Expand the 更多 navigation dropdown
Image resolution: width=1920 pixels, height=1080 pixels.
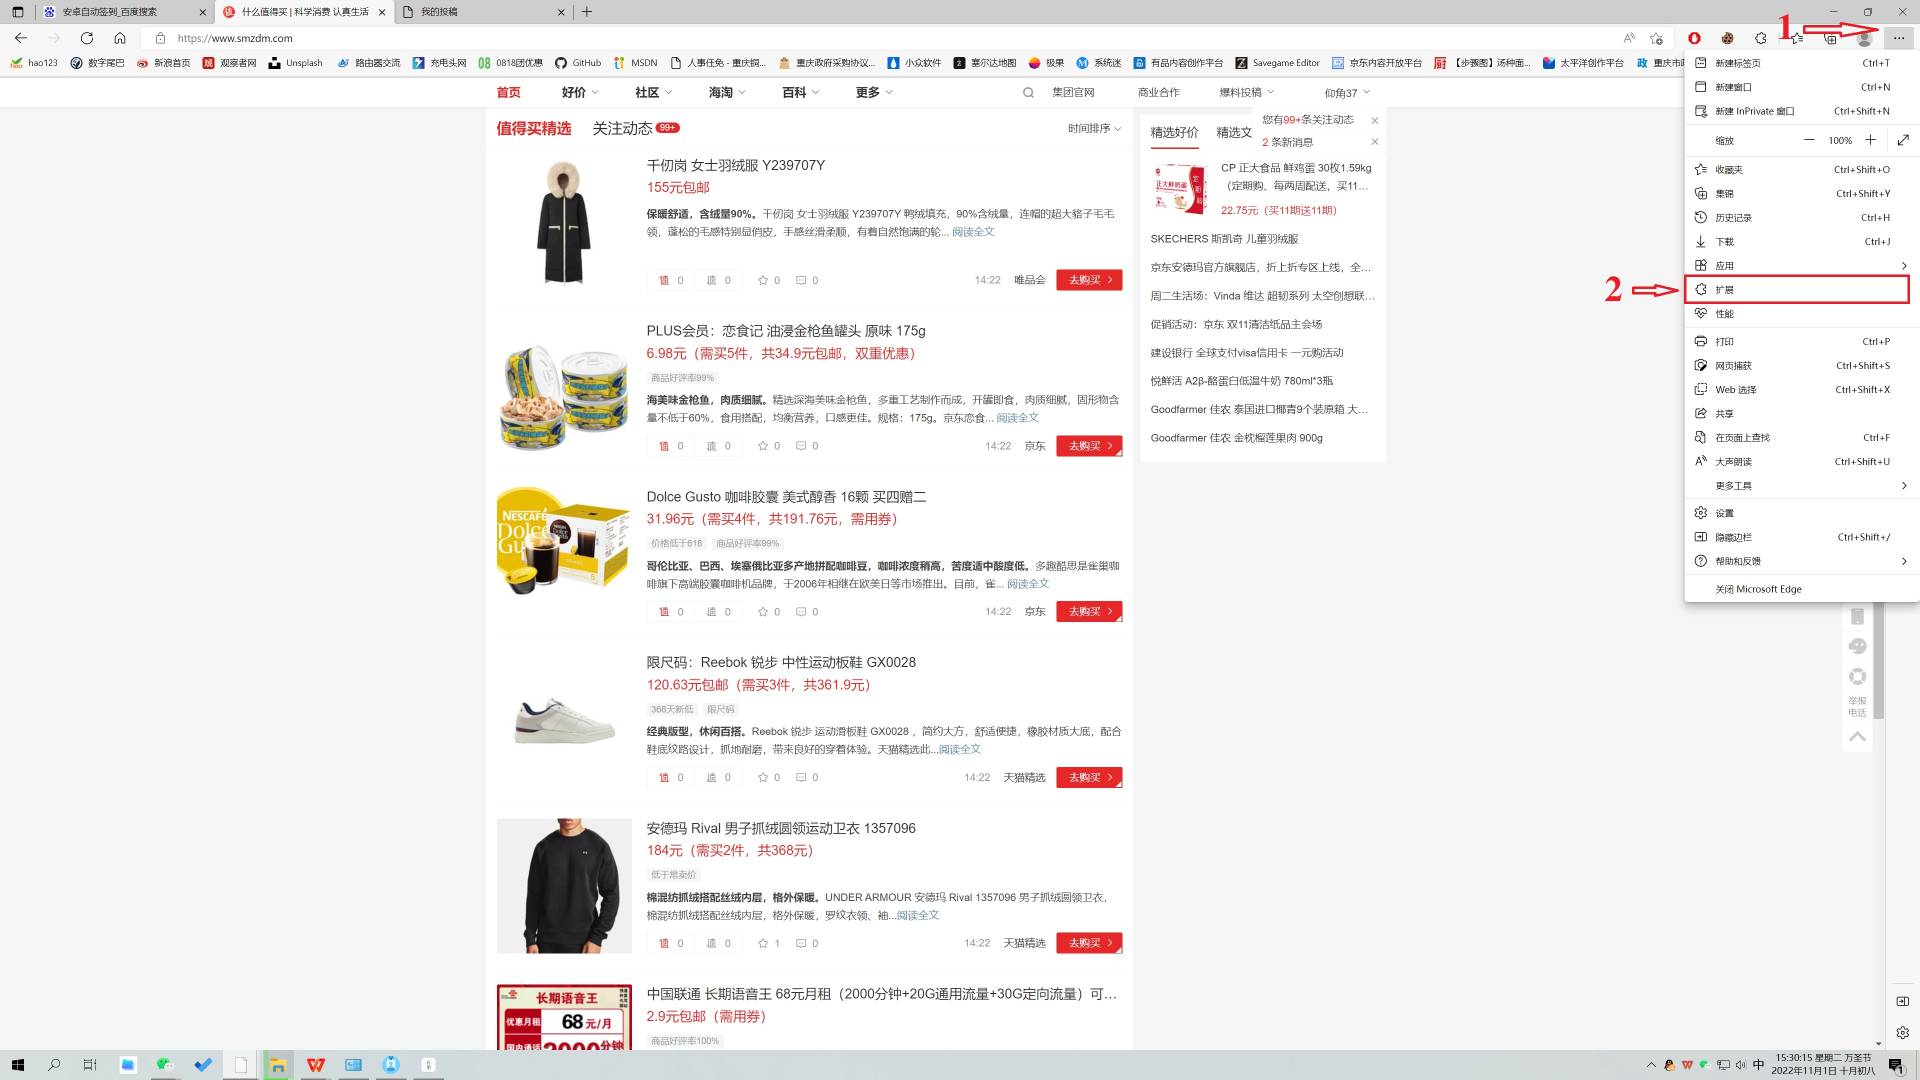pyautogui.click(x=874, y=92)
